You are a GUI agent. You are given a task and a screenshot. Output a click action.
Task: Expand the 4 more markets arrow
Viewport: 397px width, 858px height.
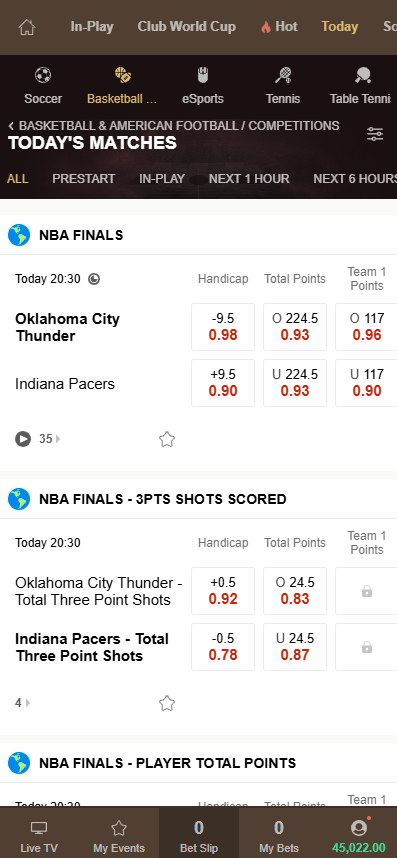click(28, 703)
